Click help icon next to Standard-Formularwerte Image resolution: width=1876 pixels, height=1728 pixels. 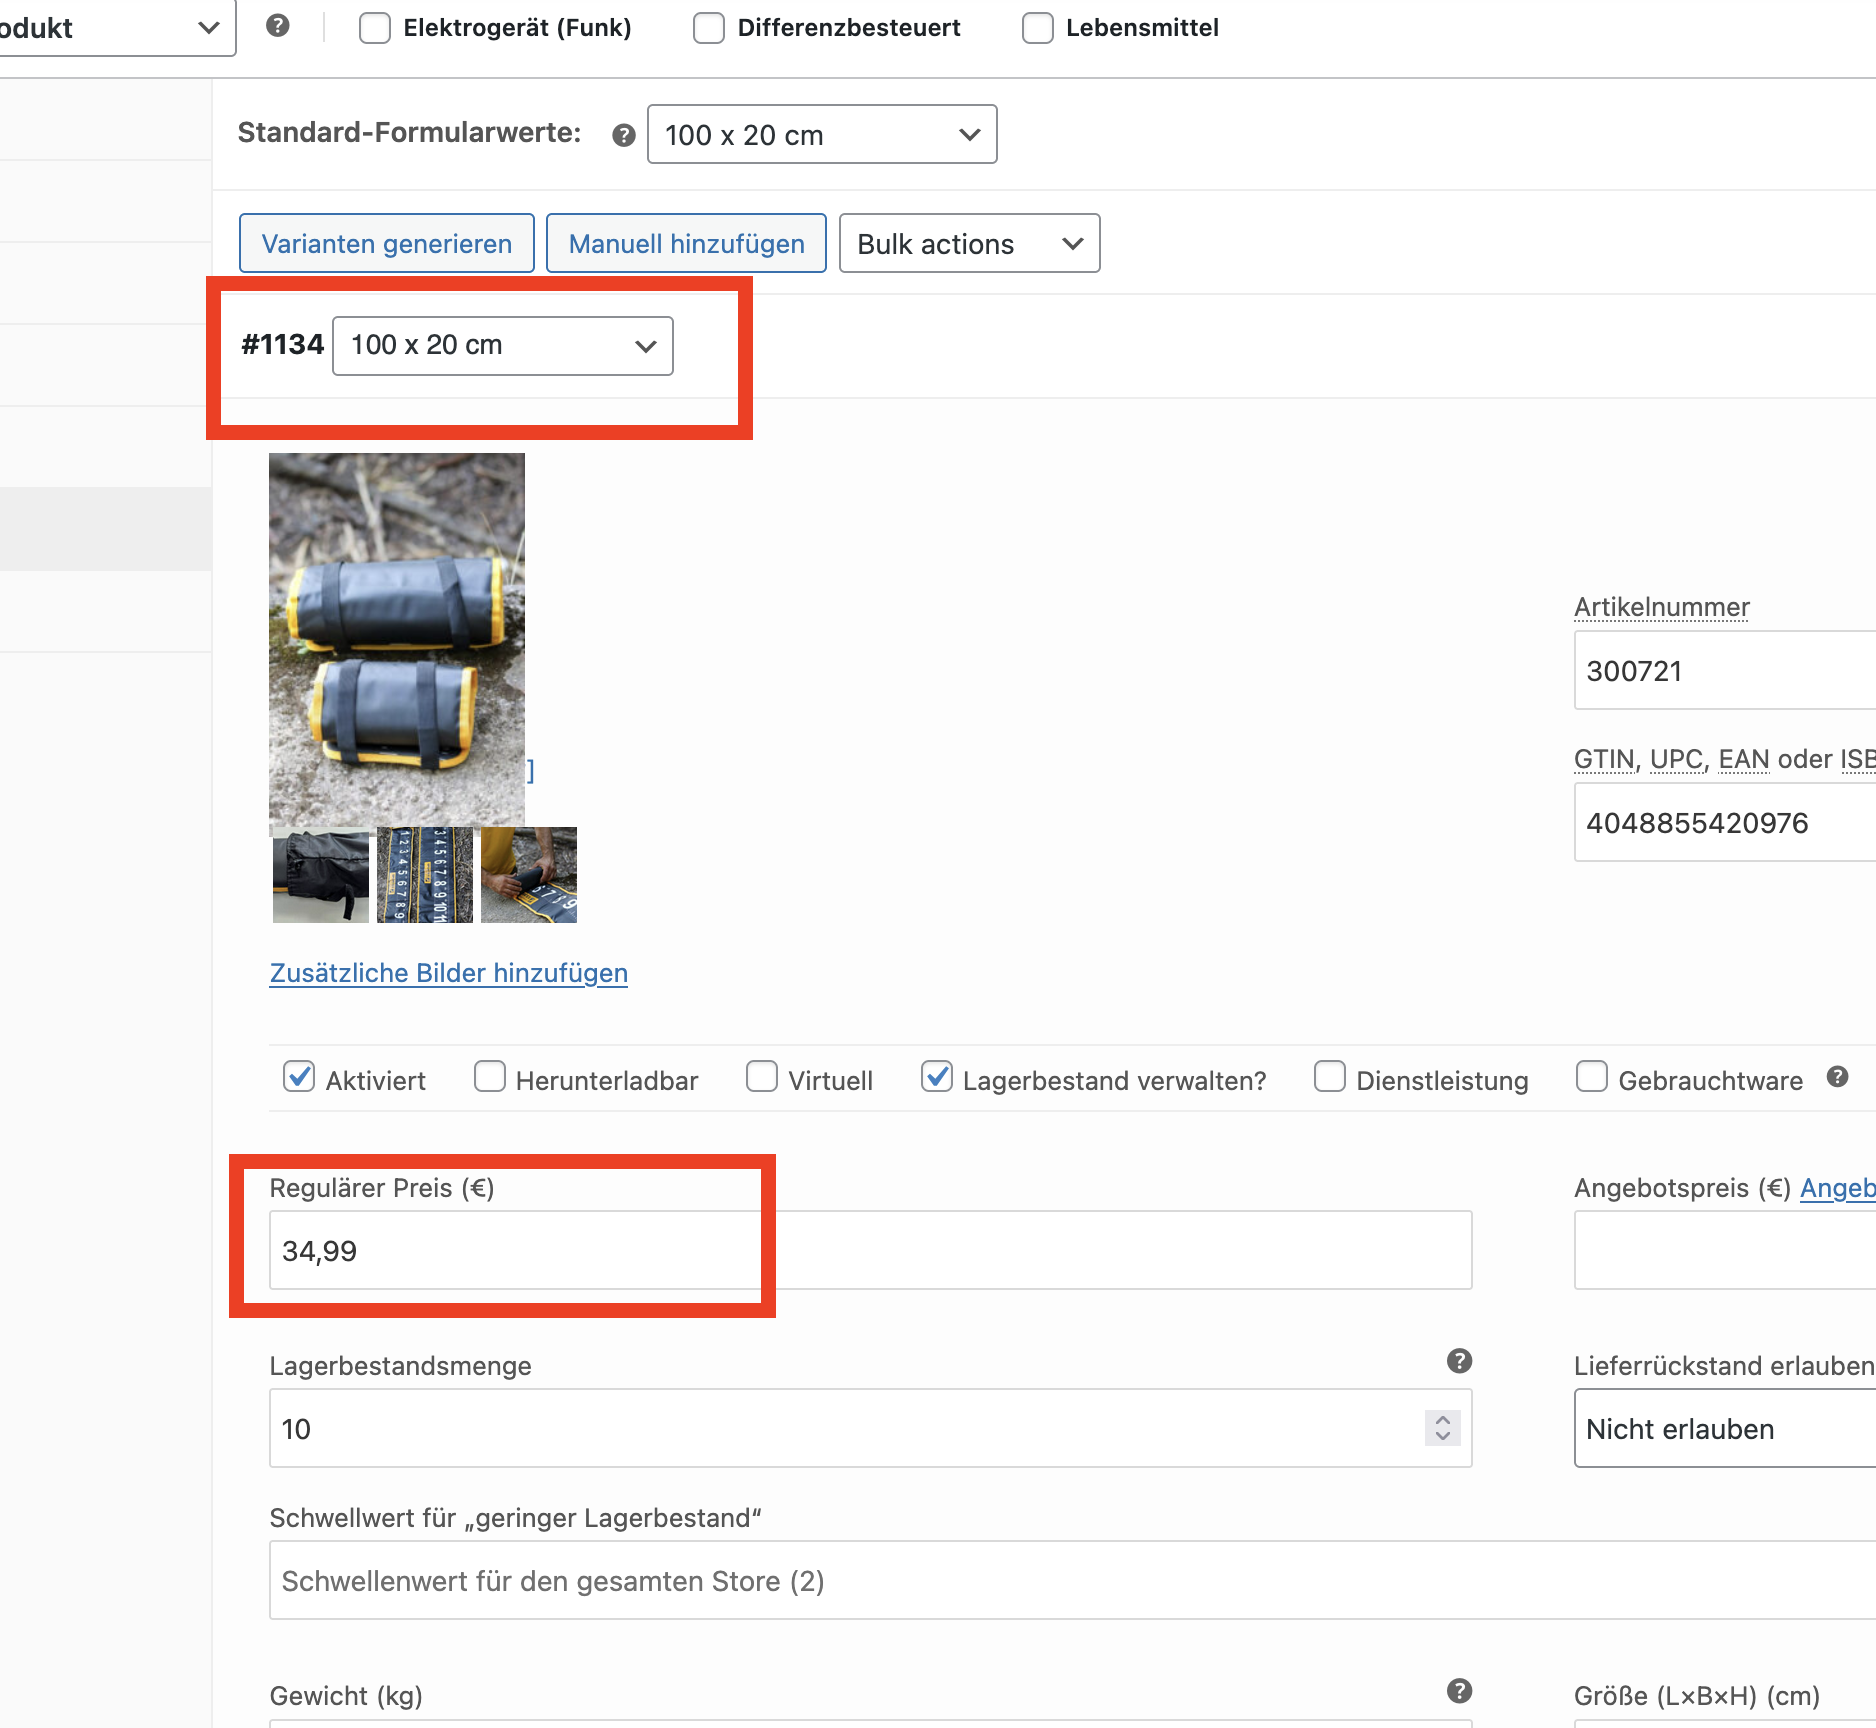(x=623, y=135)
